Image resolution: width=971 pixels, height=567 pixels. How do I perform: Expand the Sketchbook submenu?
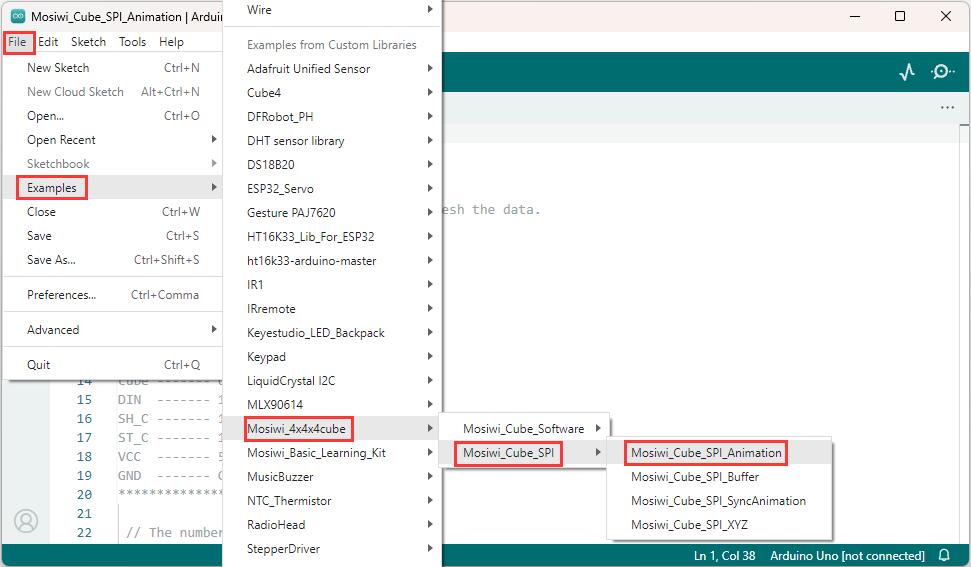(113, 163)
